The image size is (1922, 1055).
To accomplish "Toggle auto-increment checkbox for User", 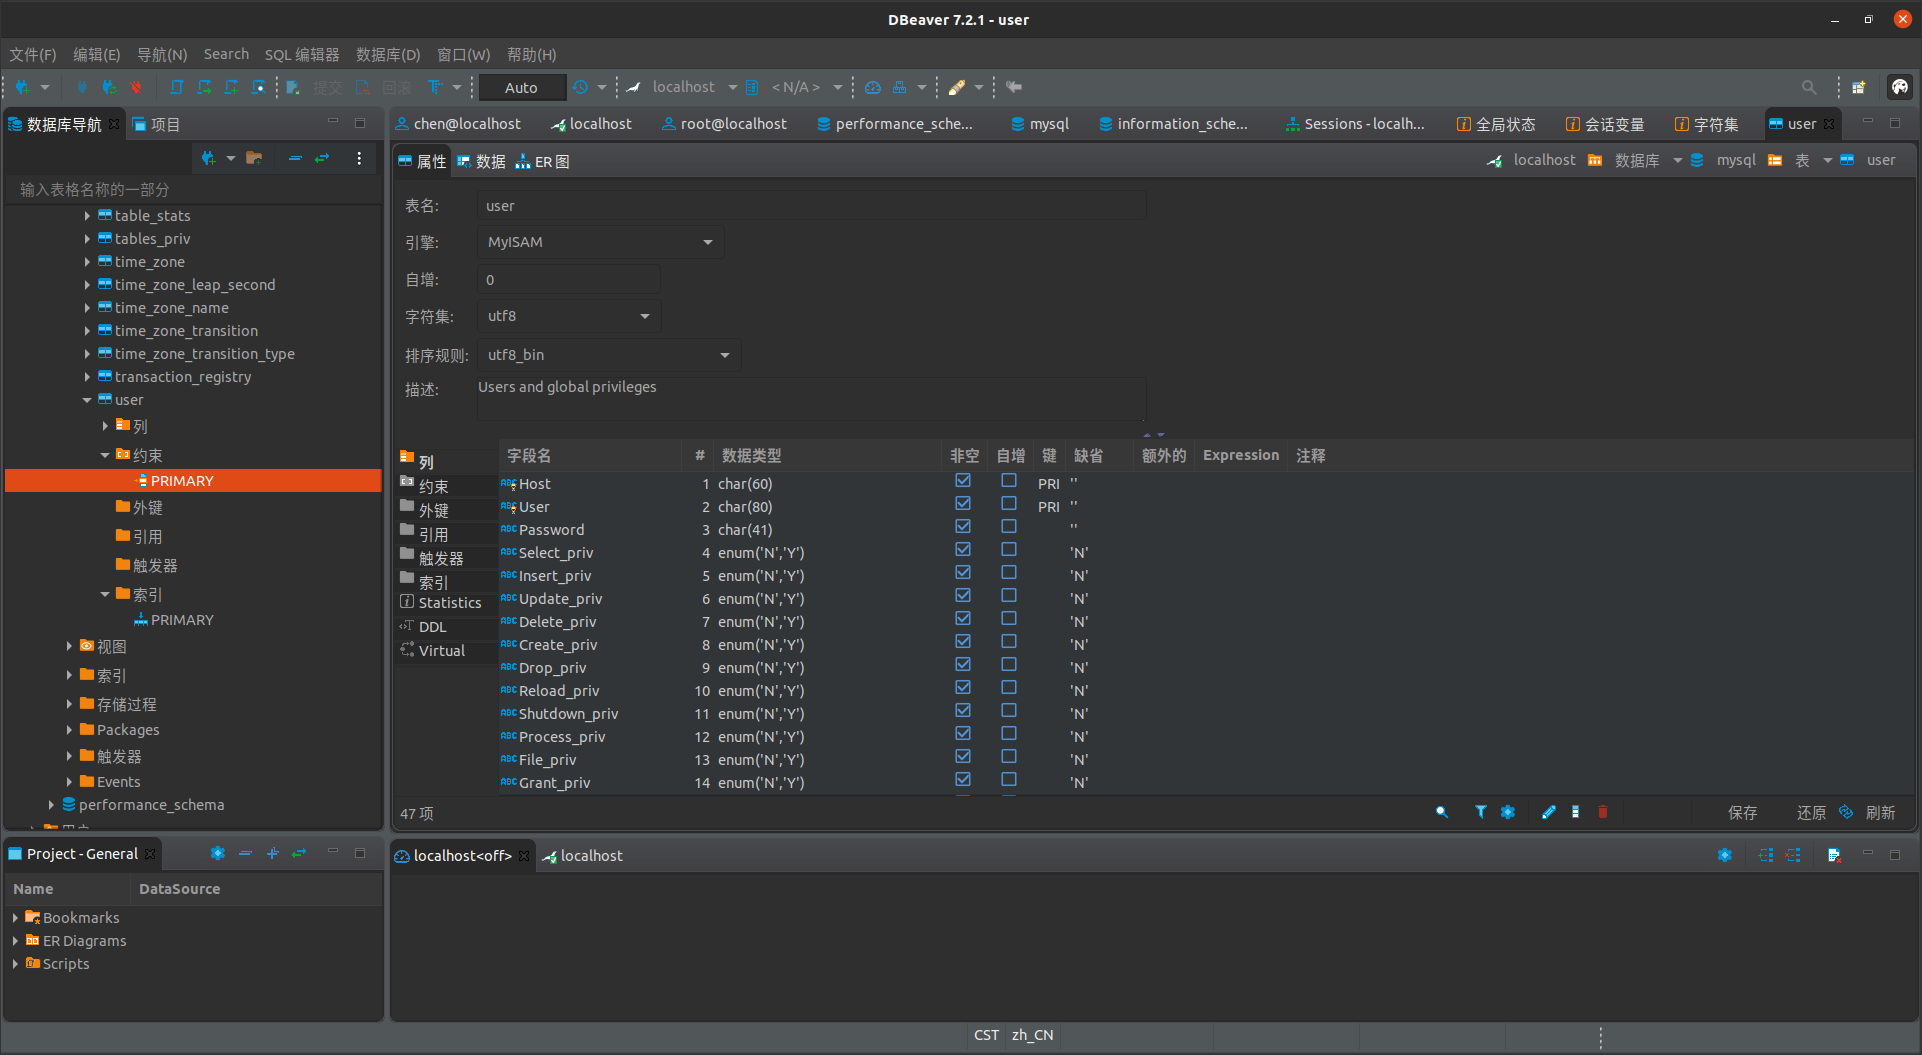I will [x=1009, y=504].
